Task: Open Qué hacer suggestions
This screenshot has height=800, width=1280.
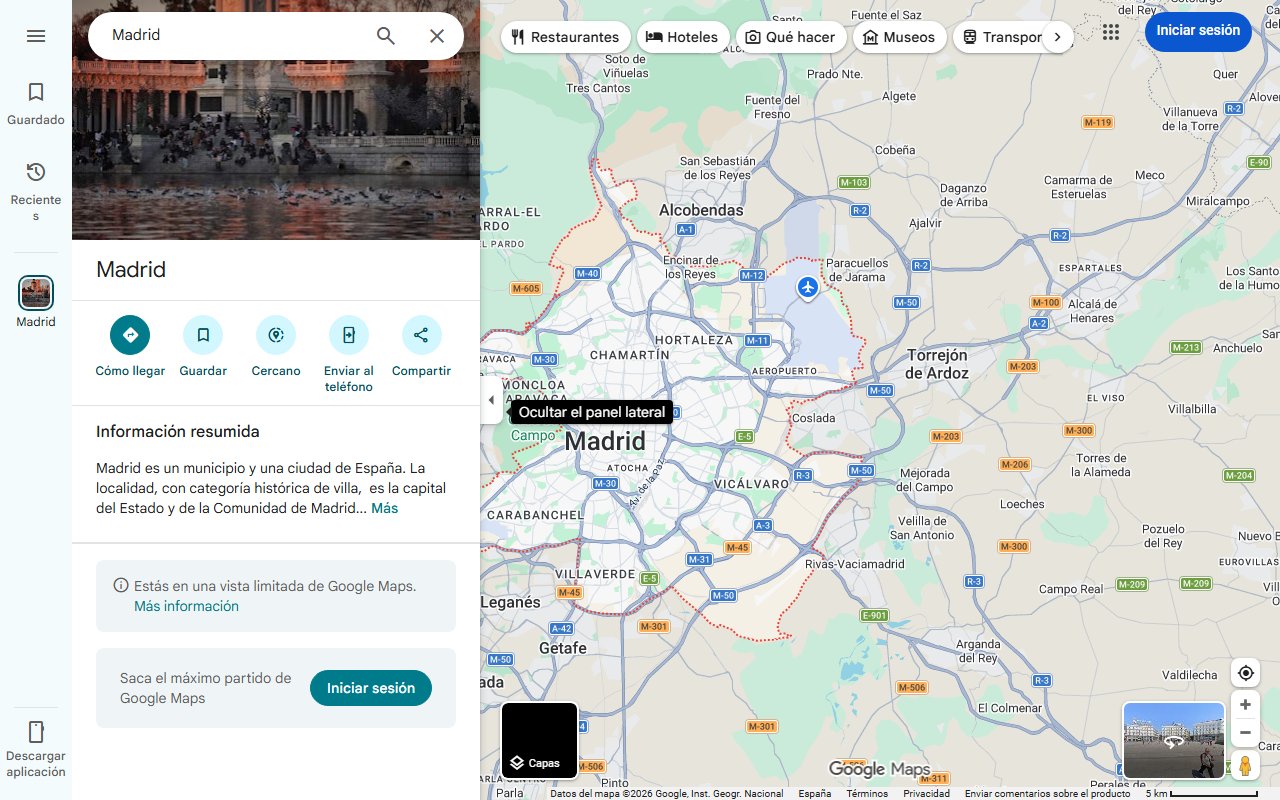Action: click(x=790, y=36)
